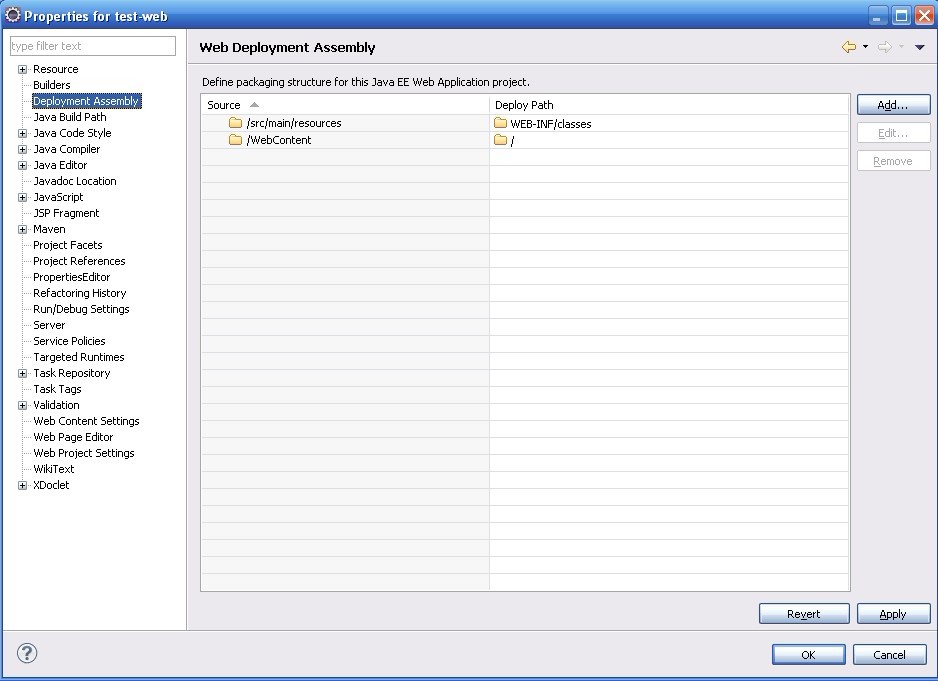Open back history dropdown arrow

[865, 47]
